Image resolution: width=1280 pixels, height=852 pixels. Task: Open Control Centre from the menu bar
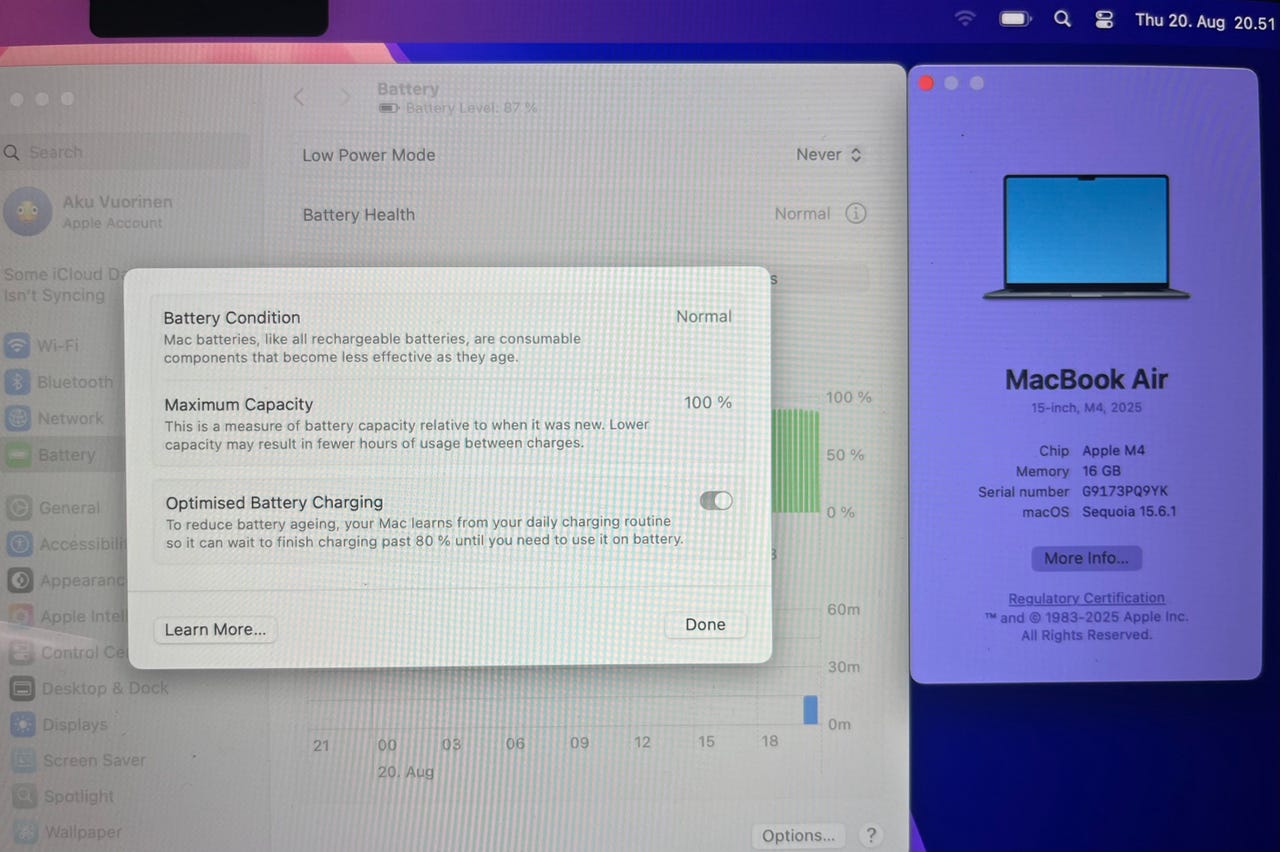(1104, 20)
